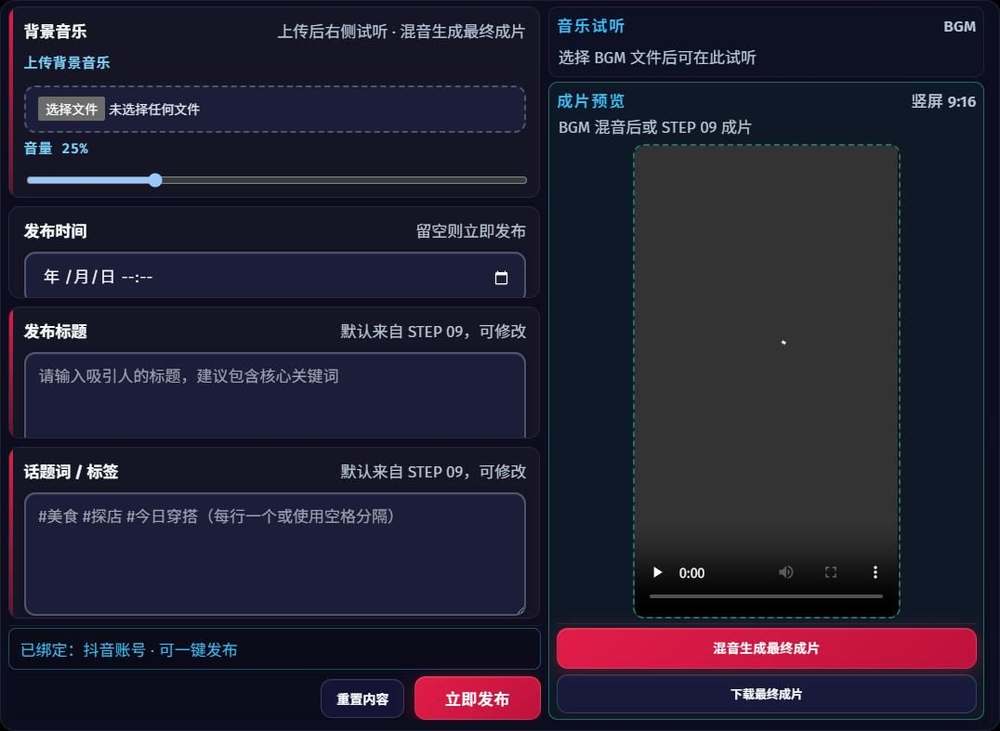
Task: Click 下载最终成片 download button
Action: (766, 694)
